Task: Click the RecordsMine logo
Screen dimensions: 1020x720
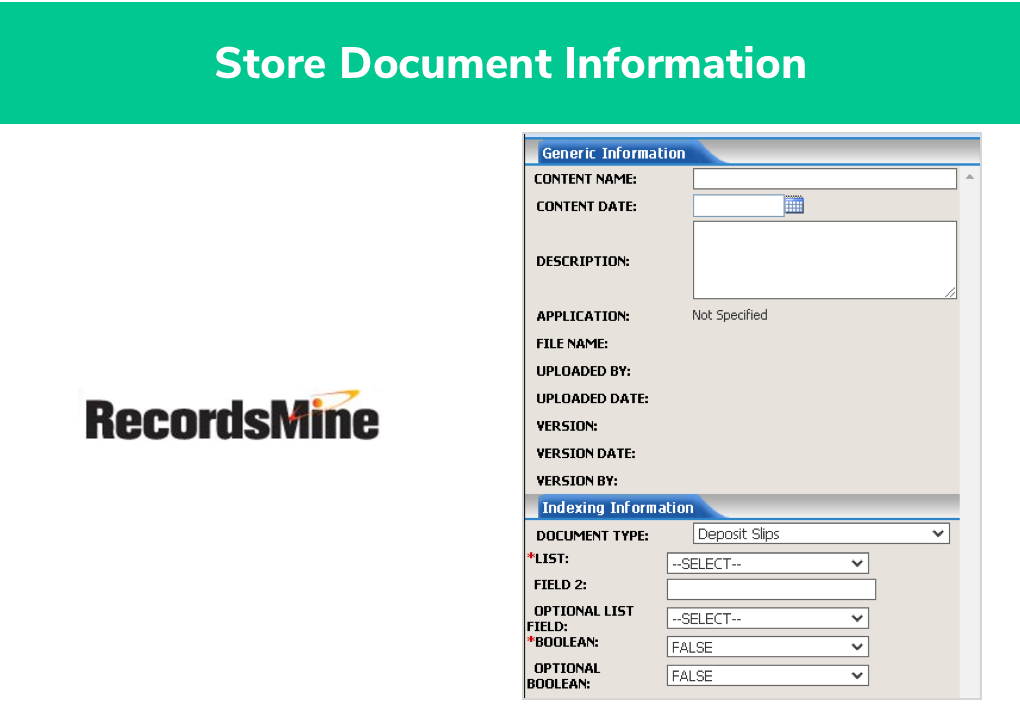Action: (x=232, y=416)
